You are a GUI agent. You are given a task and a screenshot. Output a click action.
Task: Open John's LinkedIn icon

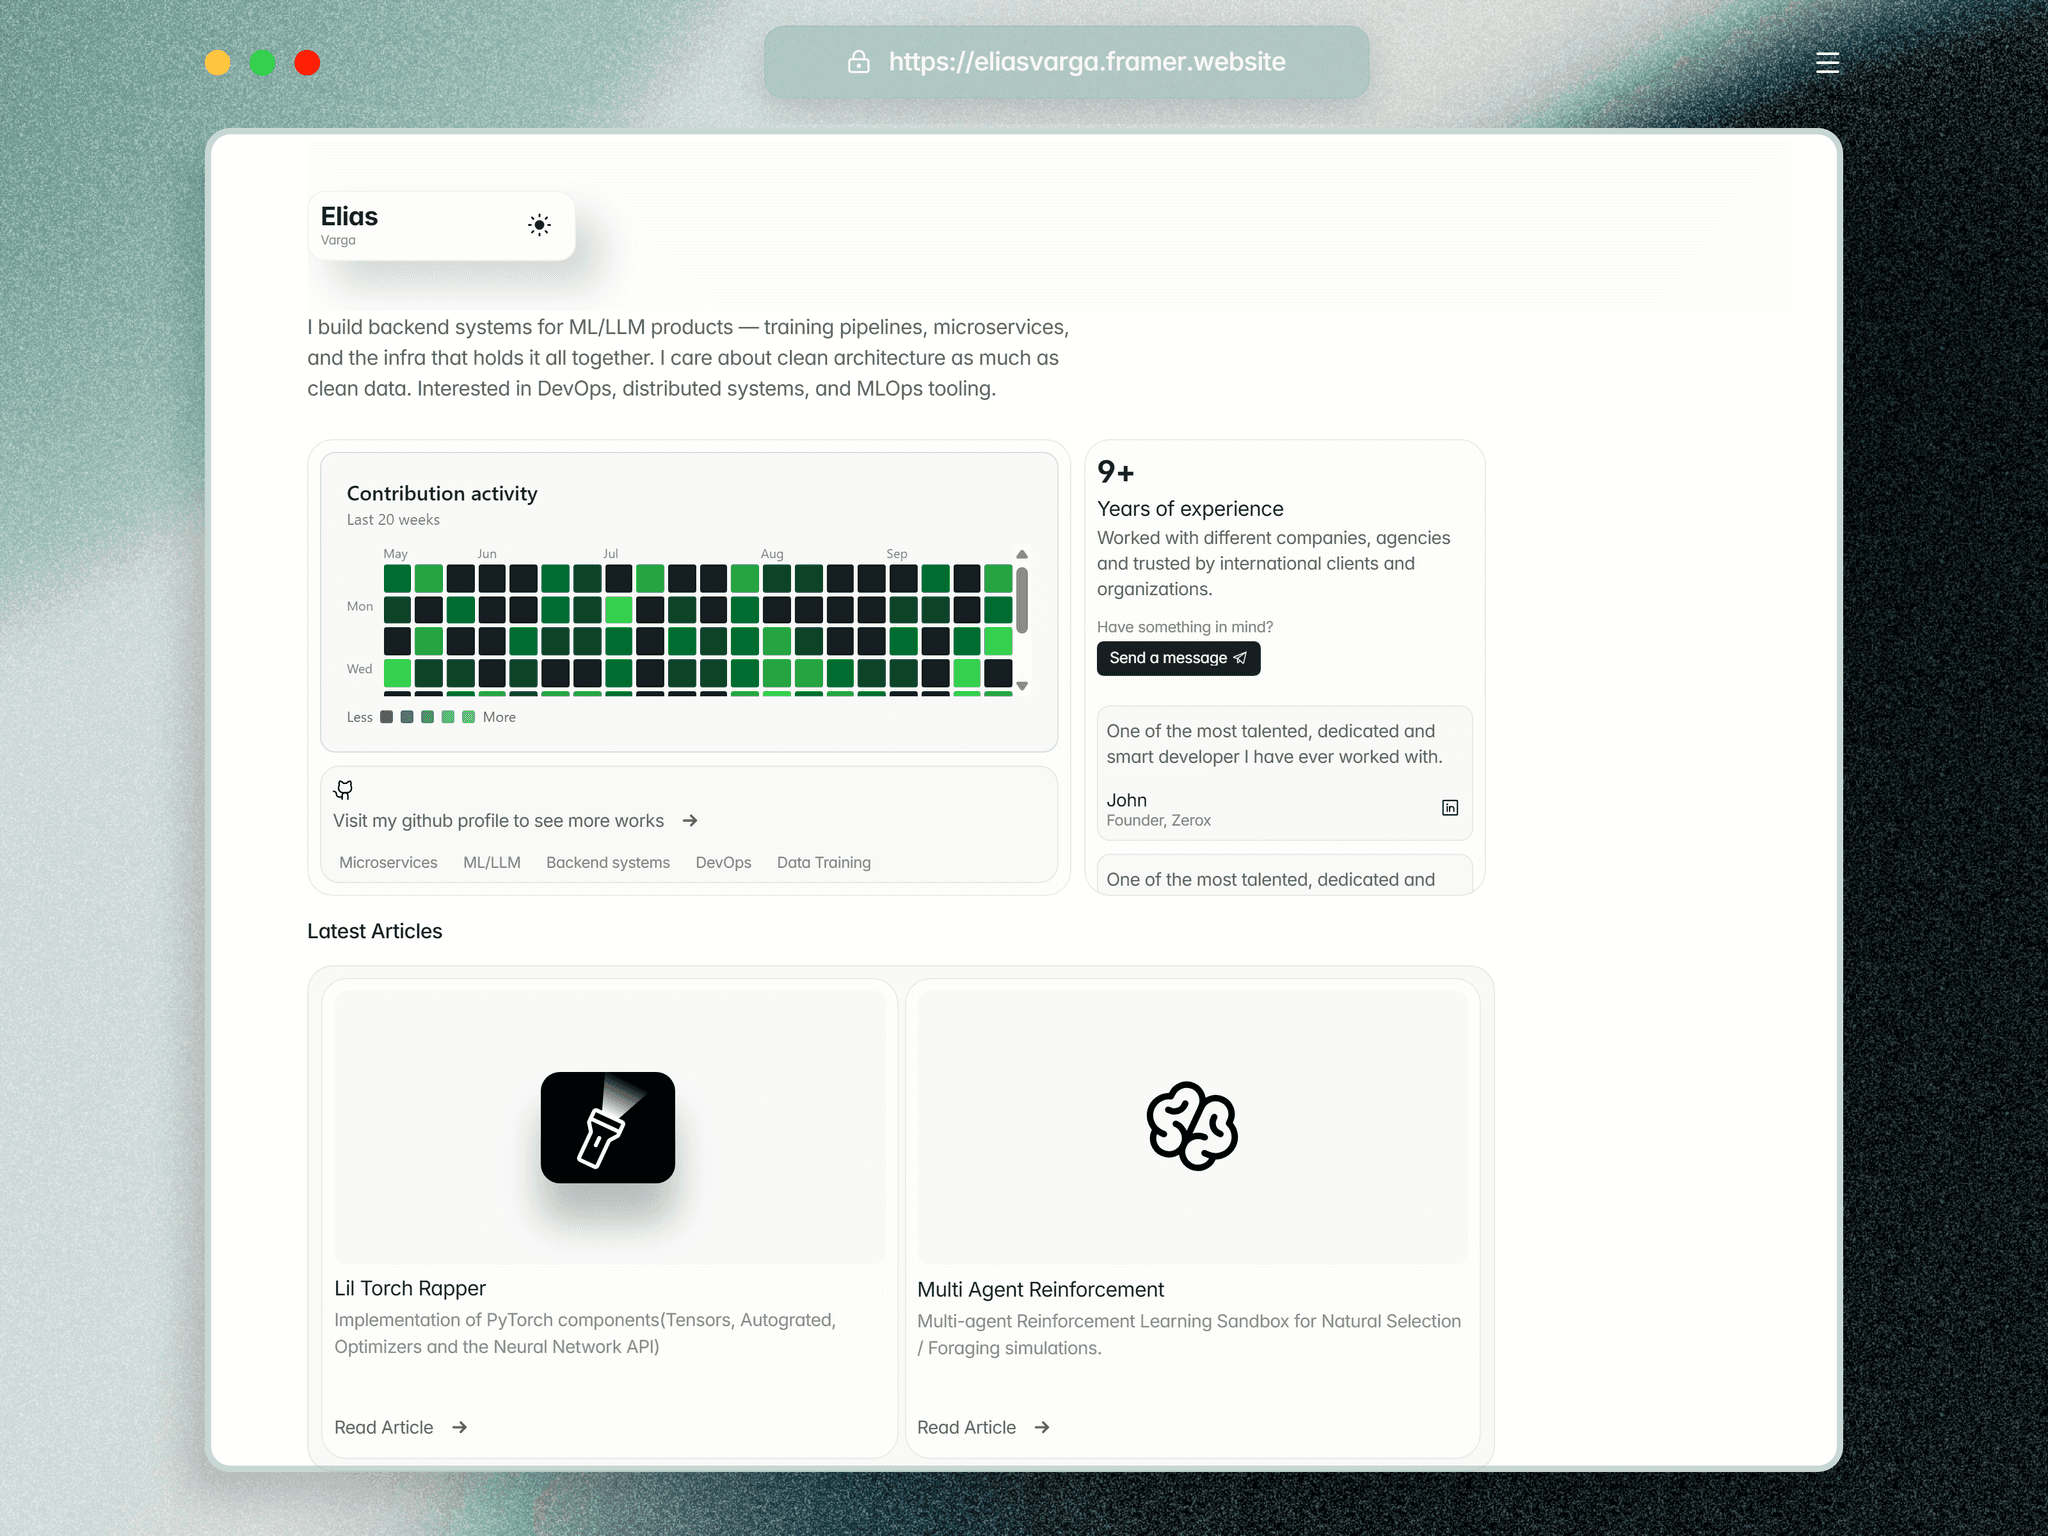pos(1450,808)
